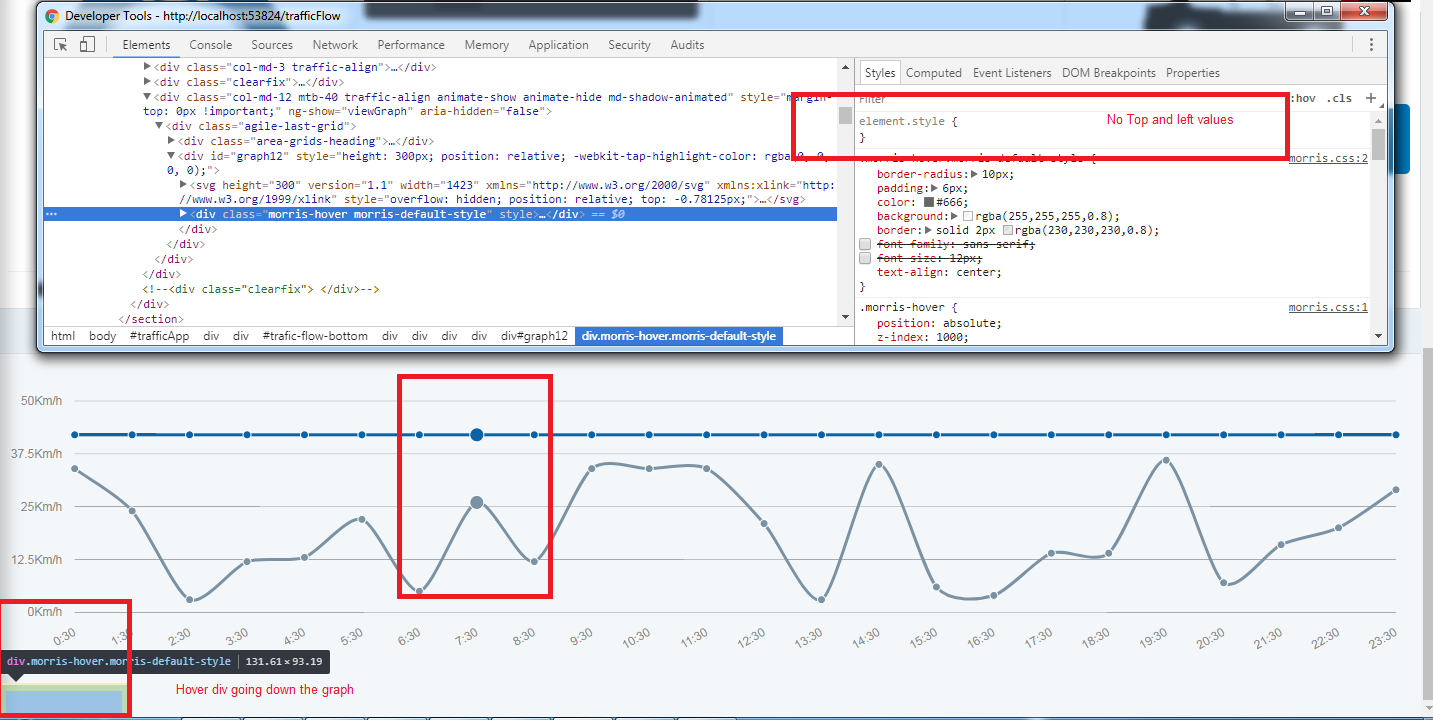Switch to the Performance tab
The image size is (1433, 720).
pos(411,45)
